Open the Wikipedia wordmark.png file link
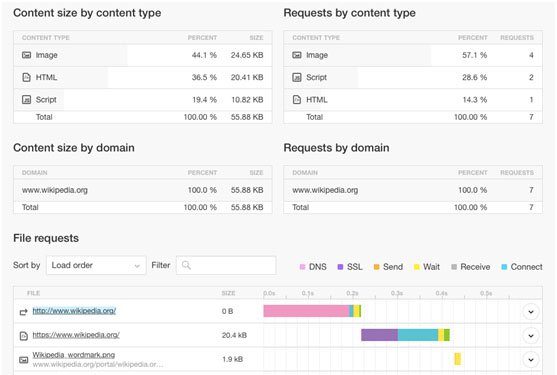Image resolution: width=557 pixels, height=375 pixels. point(74,355)
